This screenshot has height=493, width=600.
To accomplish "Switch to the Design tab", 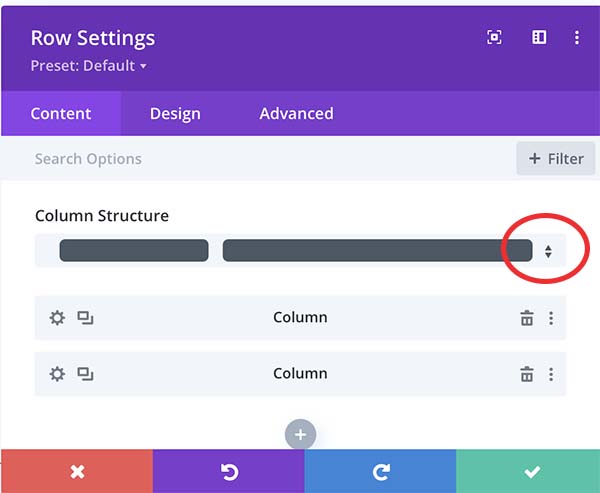I will (175, 114).
